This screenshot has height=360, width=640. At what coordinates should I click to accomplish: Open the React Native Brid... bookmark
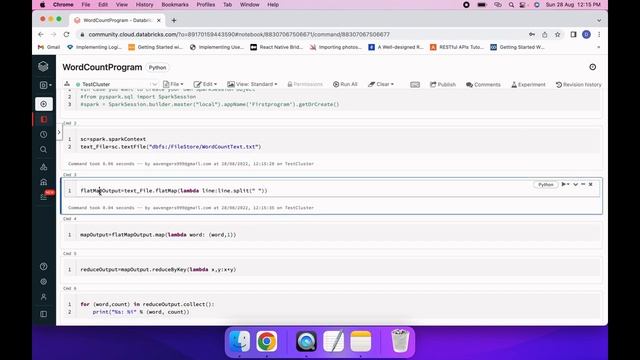point(276,47)
